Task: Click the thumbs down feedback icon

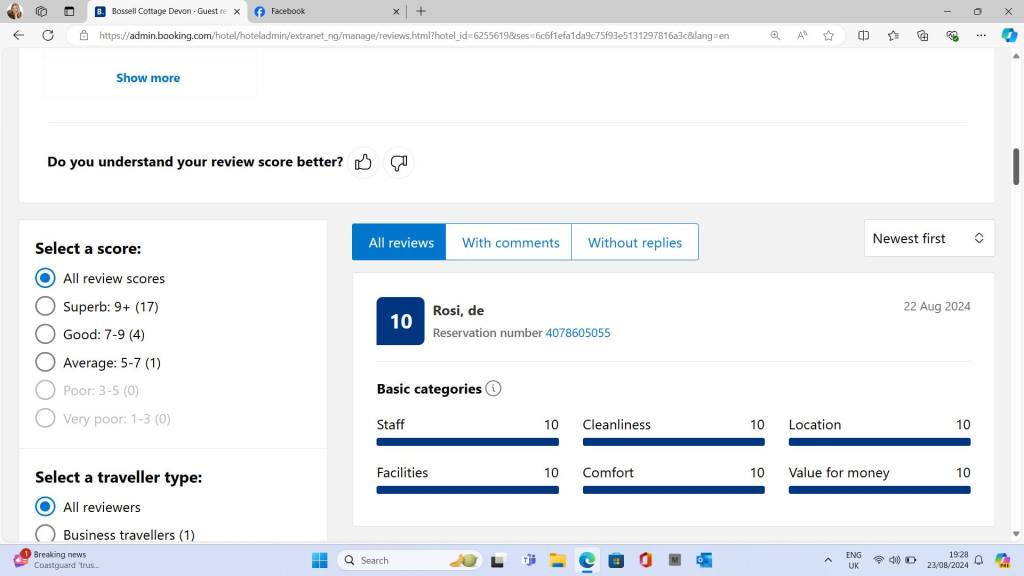Action: point(399,162)
